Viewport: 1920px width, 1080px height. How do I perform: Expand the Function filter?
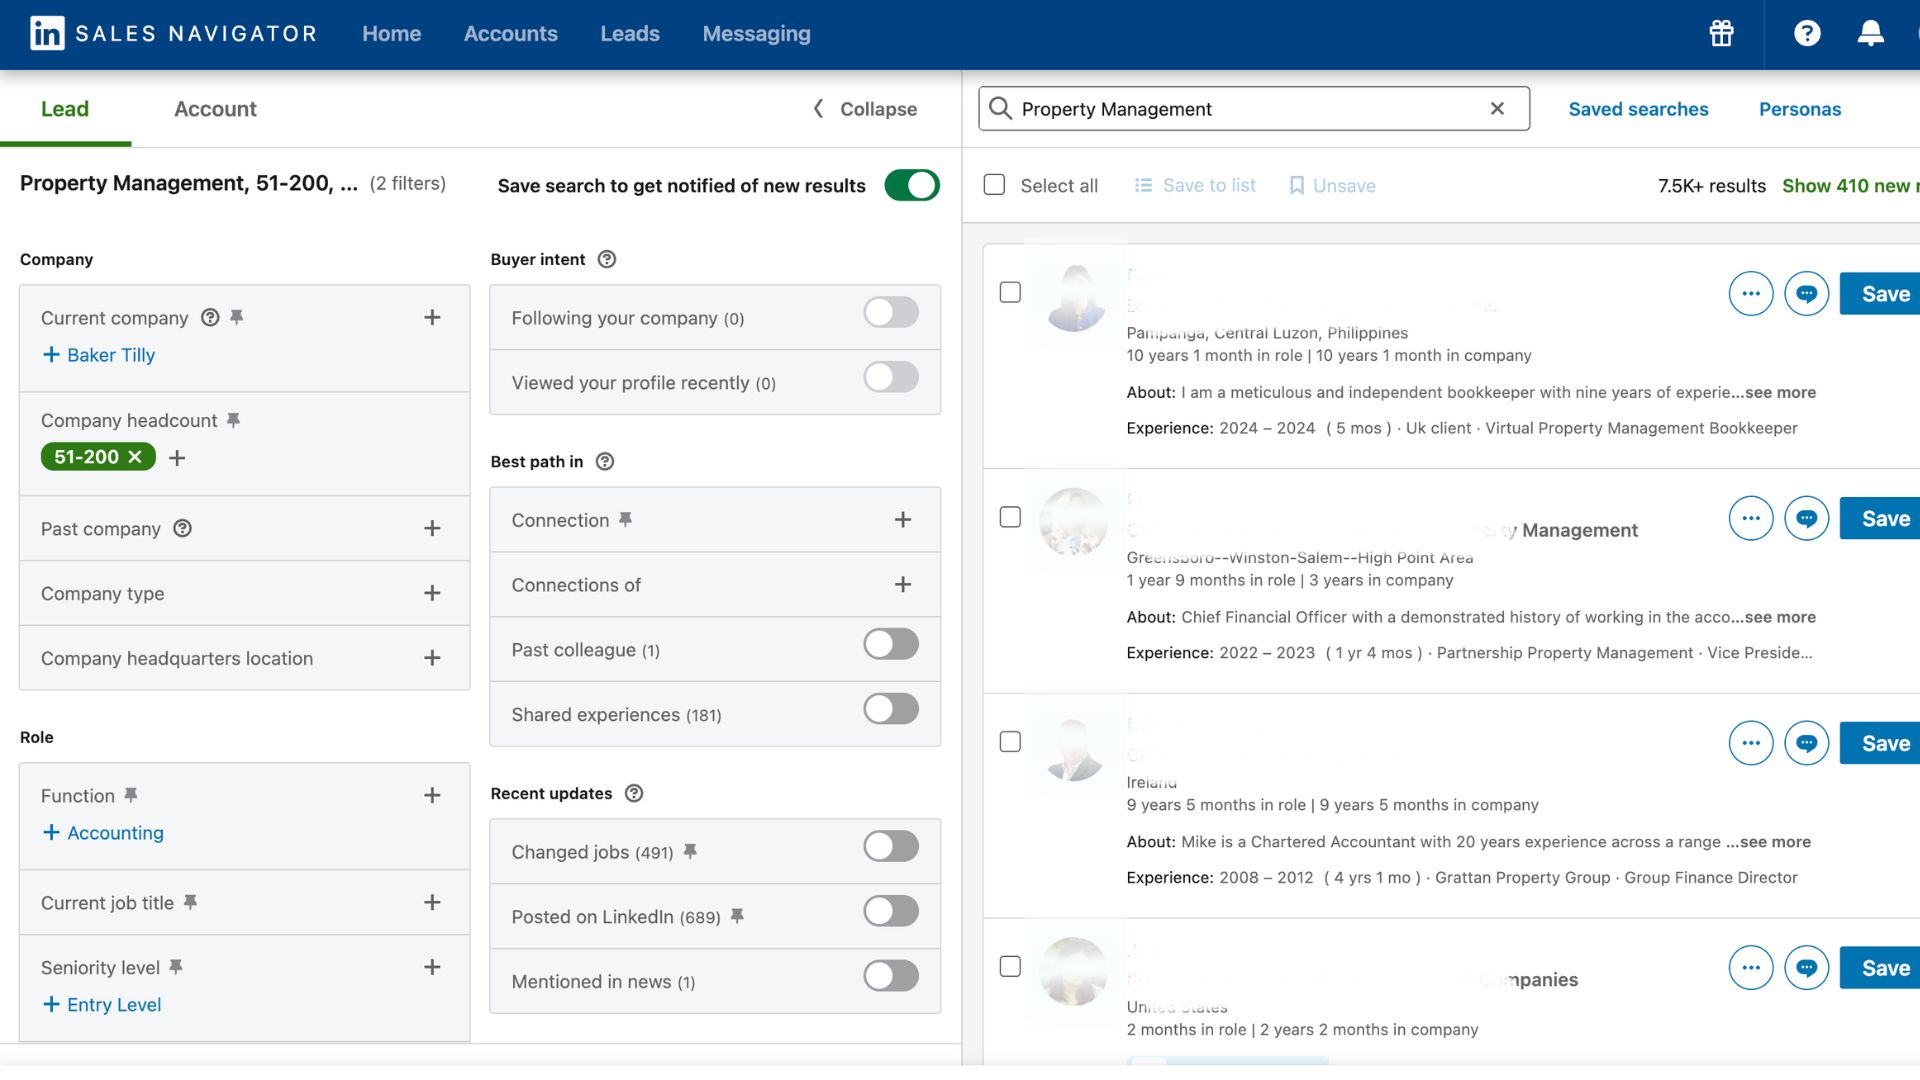432,795
